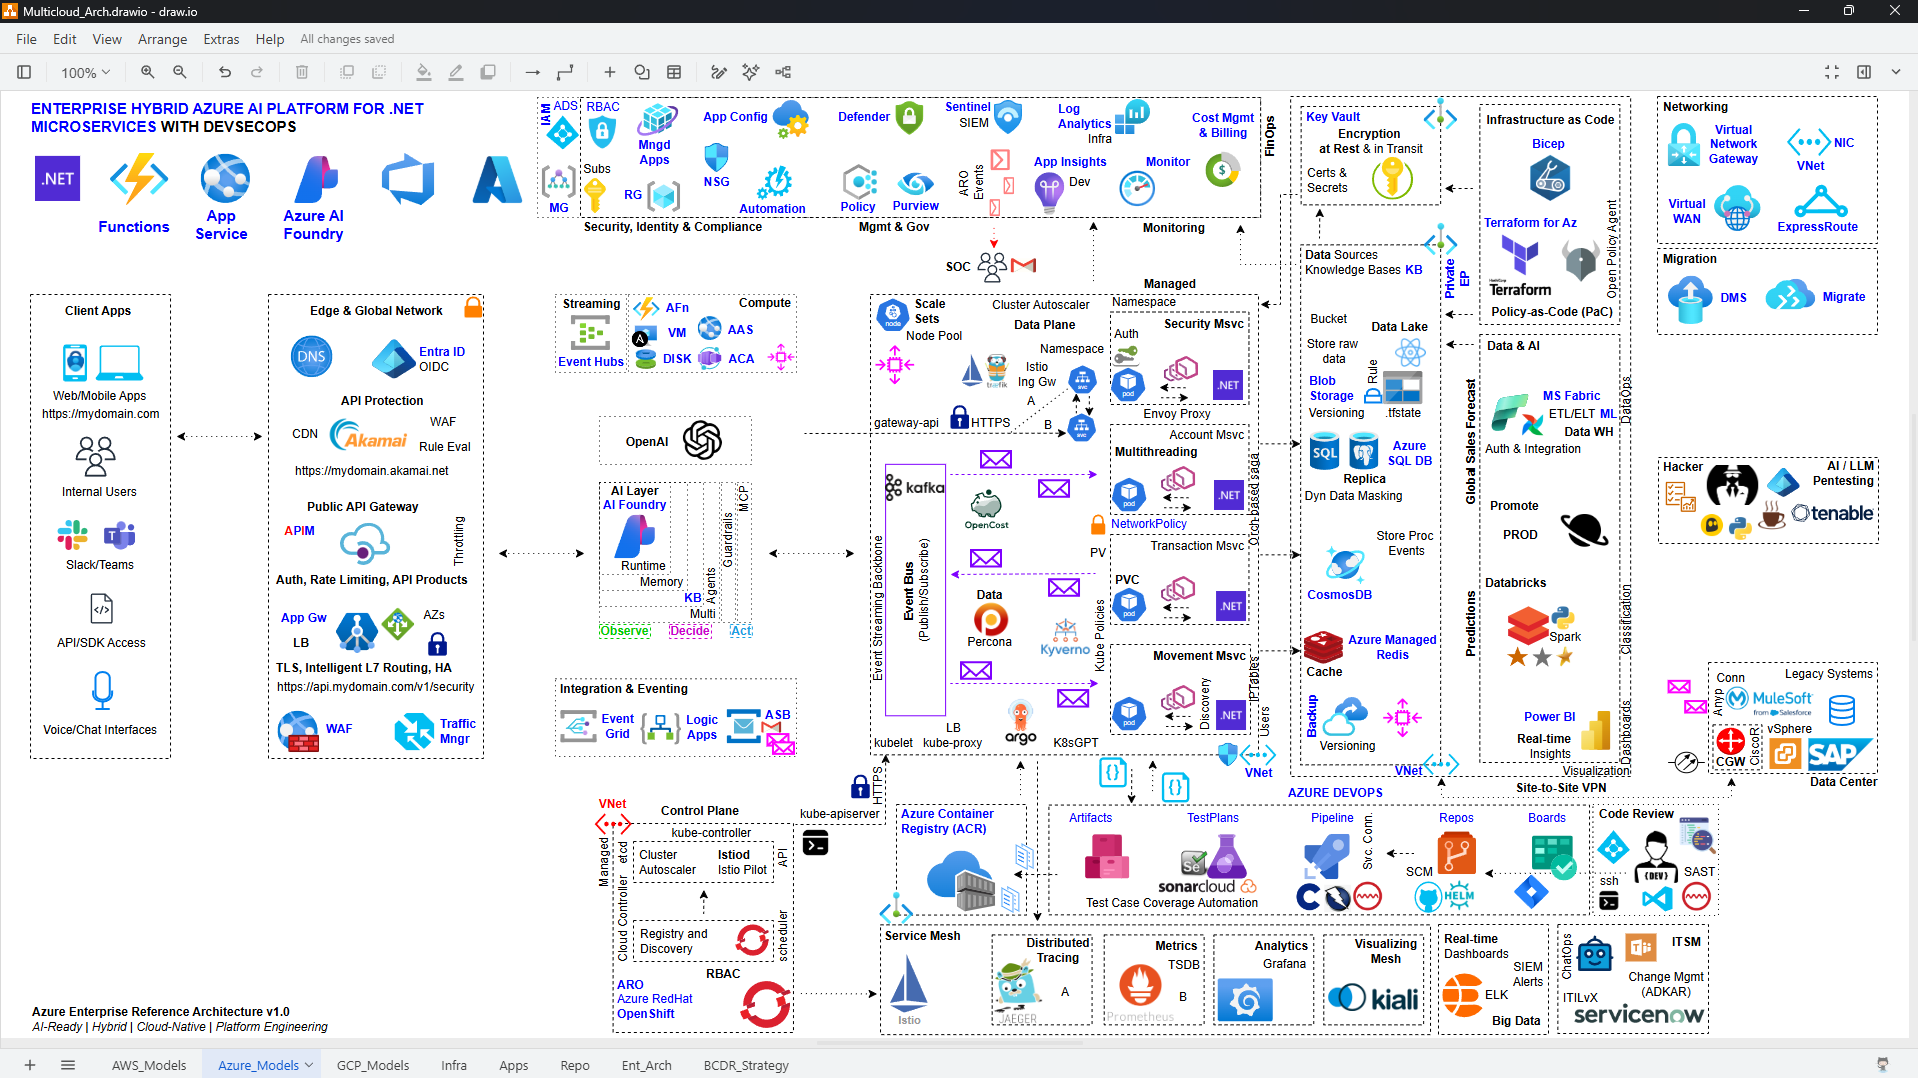Select the diagram title text block
The height and width of the screenshot is (1078, 1918).
[x=227, y=117]
